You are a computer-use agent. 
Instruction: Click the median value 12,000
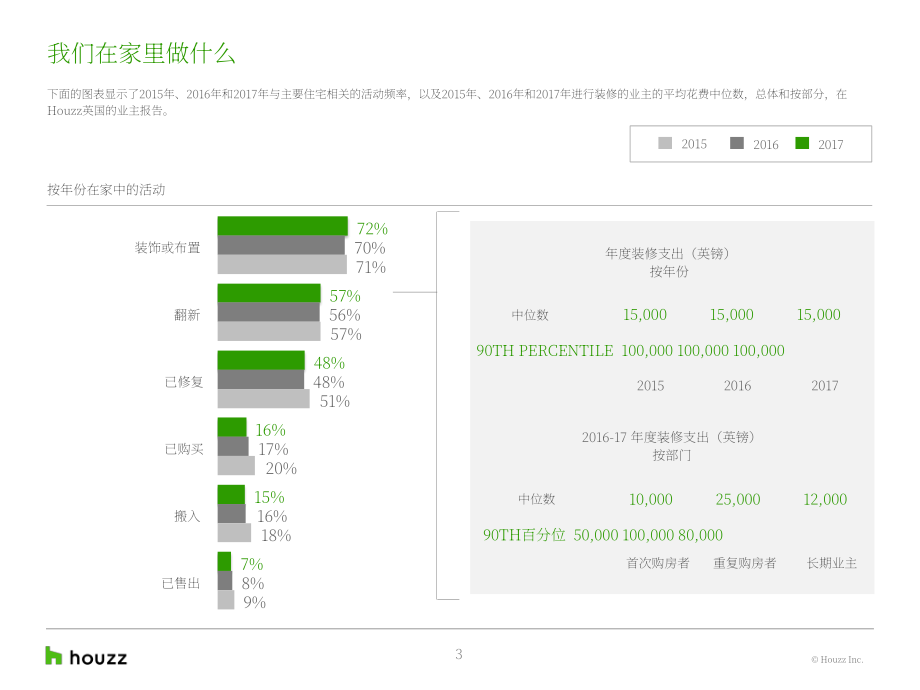(825, 499)
